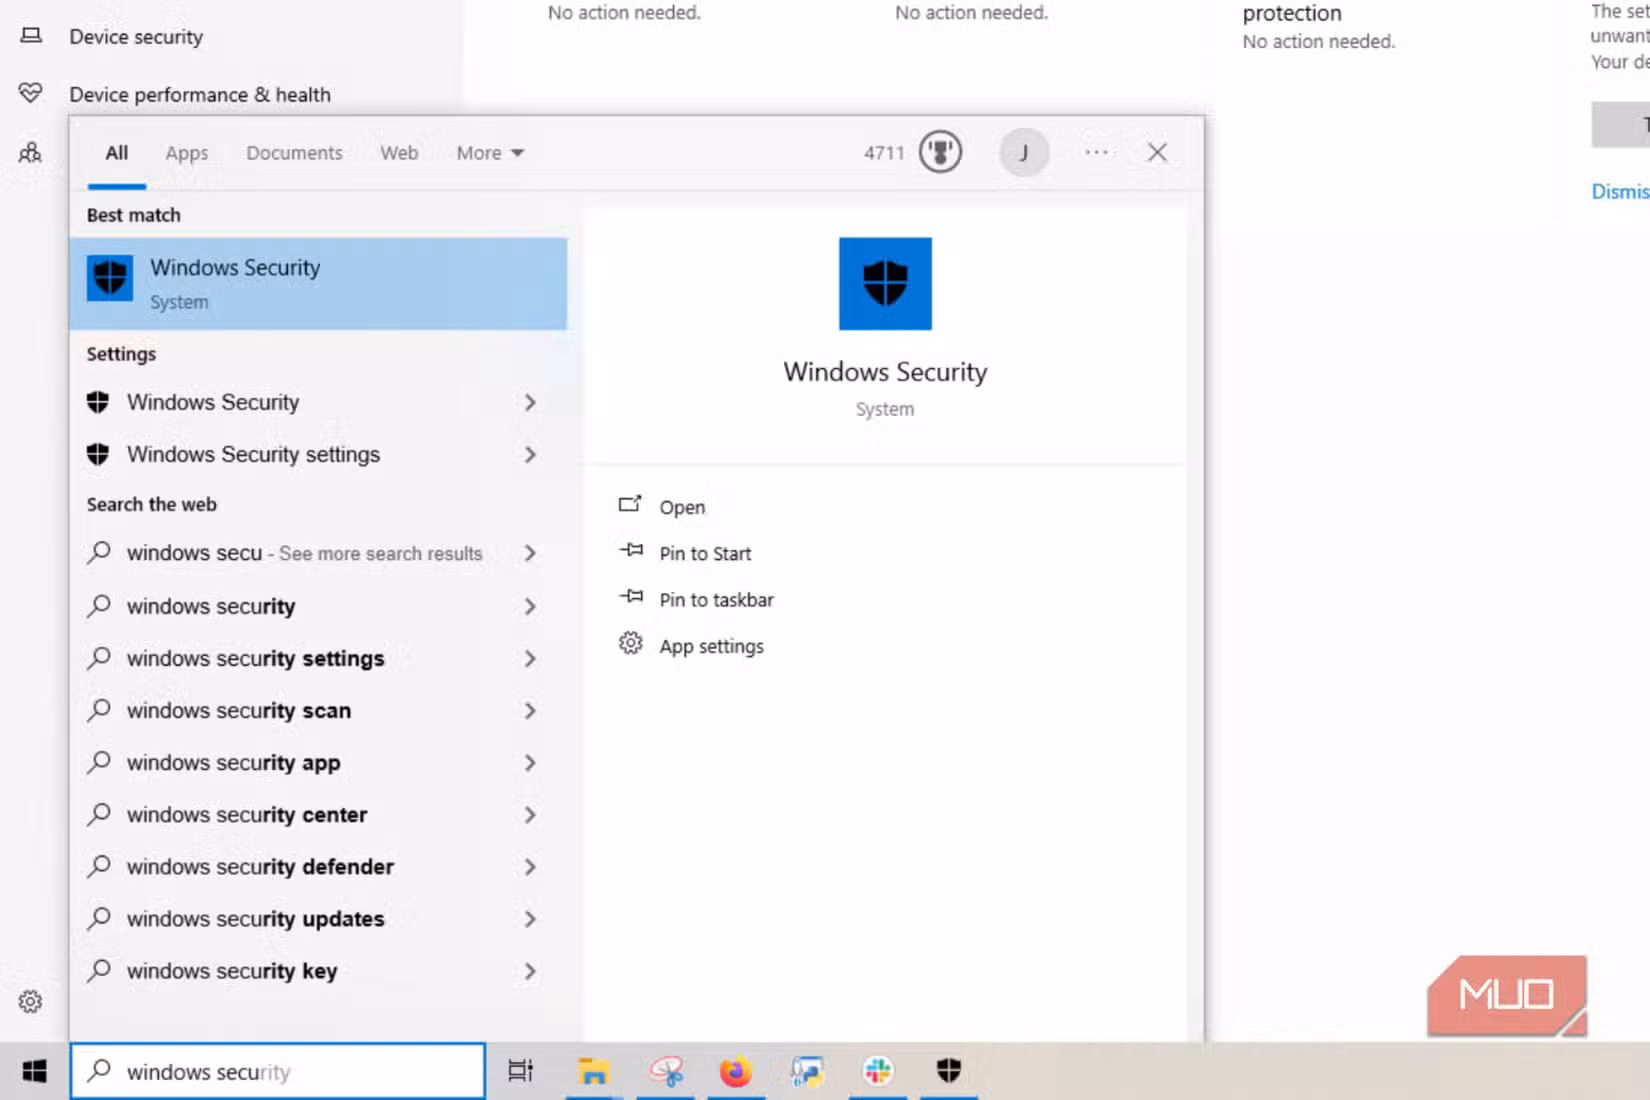Click Open in the preview pane
The image size is (1650, 1100).
coord(682,507)
